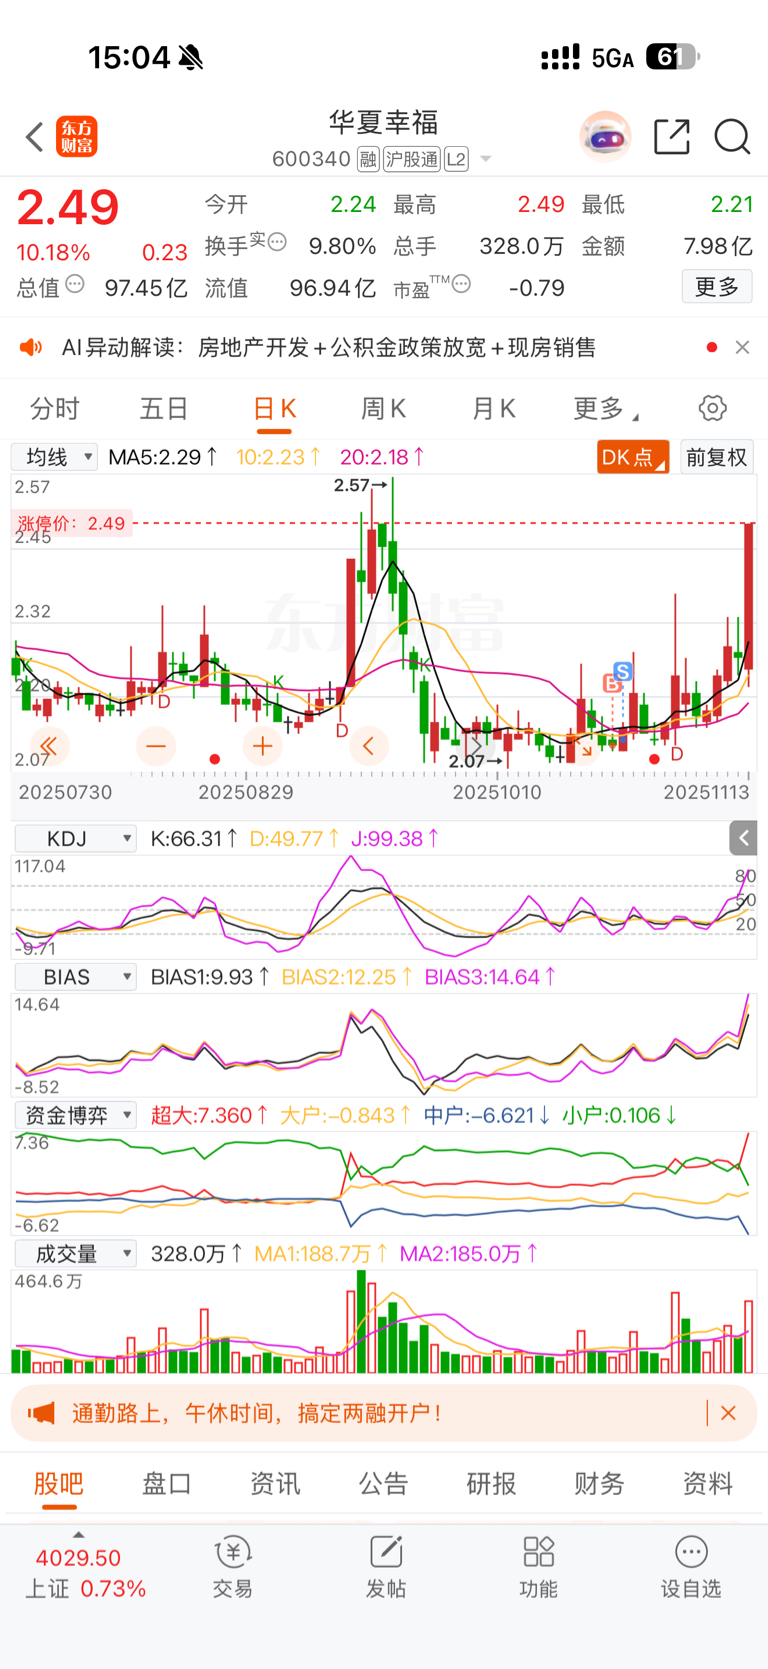Viewport: 768px width, 1669px height.
Task: Tap the 涨停价 2.49 label
Action: pyautogui.click(x=71, y=523)
